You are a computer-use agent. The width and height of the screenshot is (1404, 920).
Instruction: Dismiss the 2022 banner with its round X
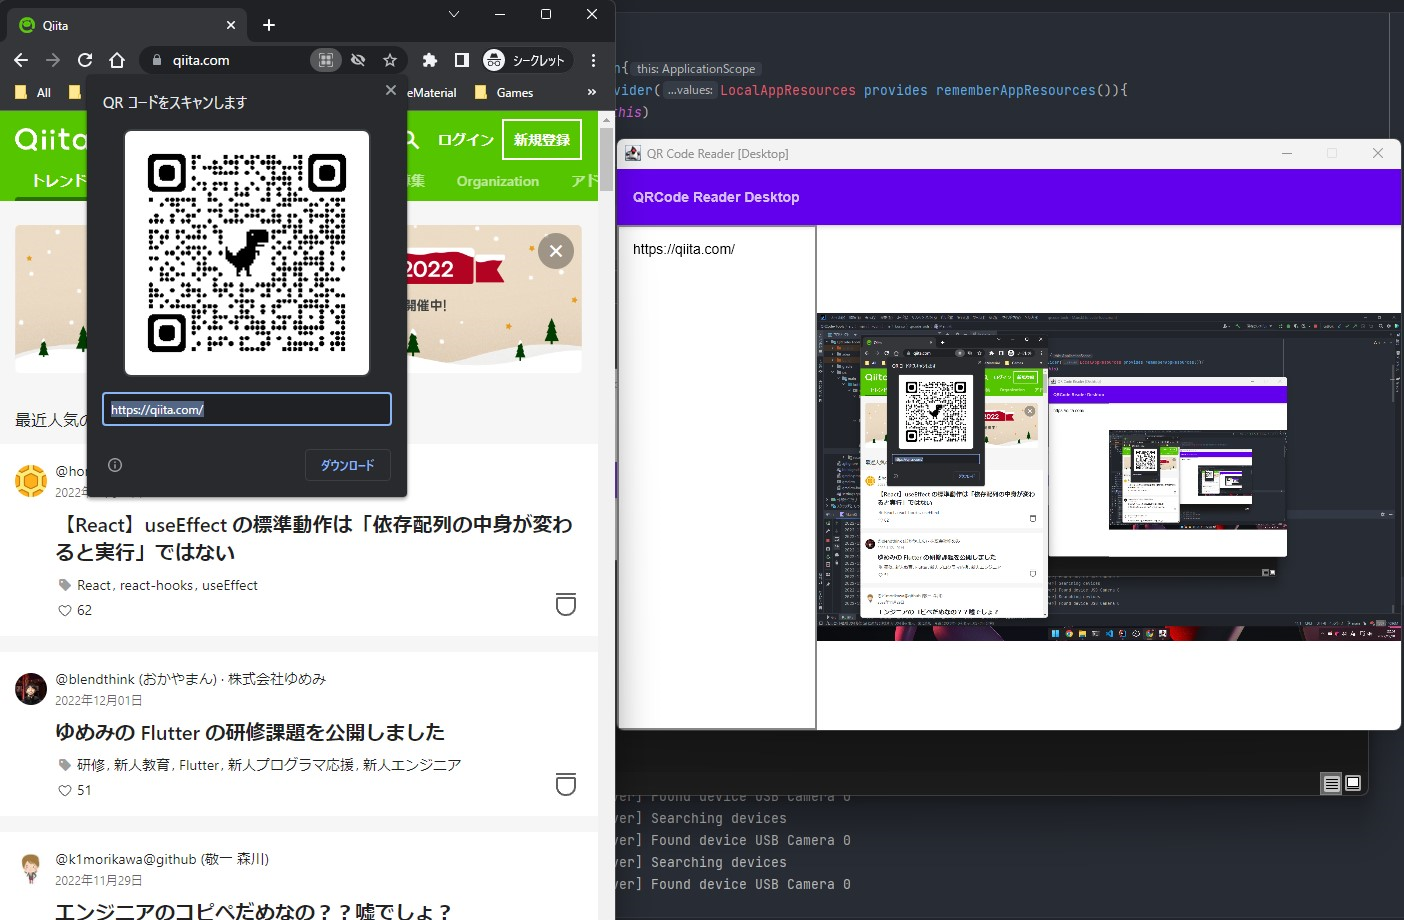pos(556,251)
